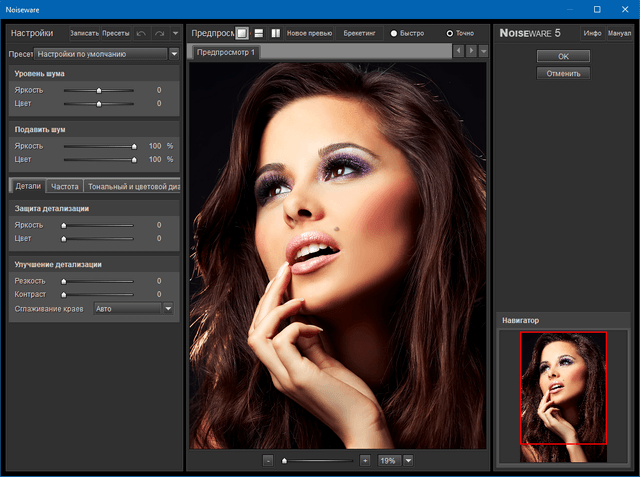640x477 pixels.
Task: Click the undo arrow in Настройки panel
Action: [x=141, y=33]
